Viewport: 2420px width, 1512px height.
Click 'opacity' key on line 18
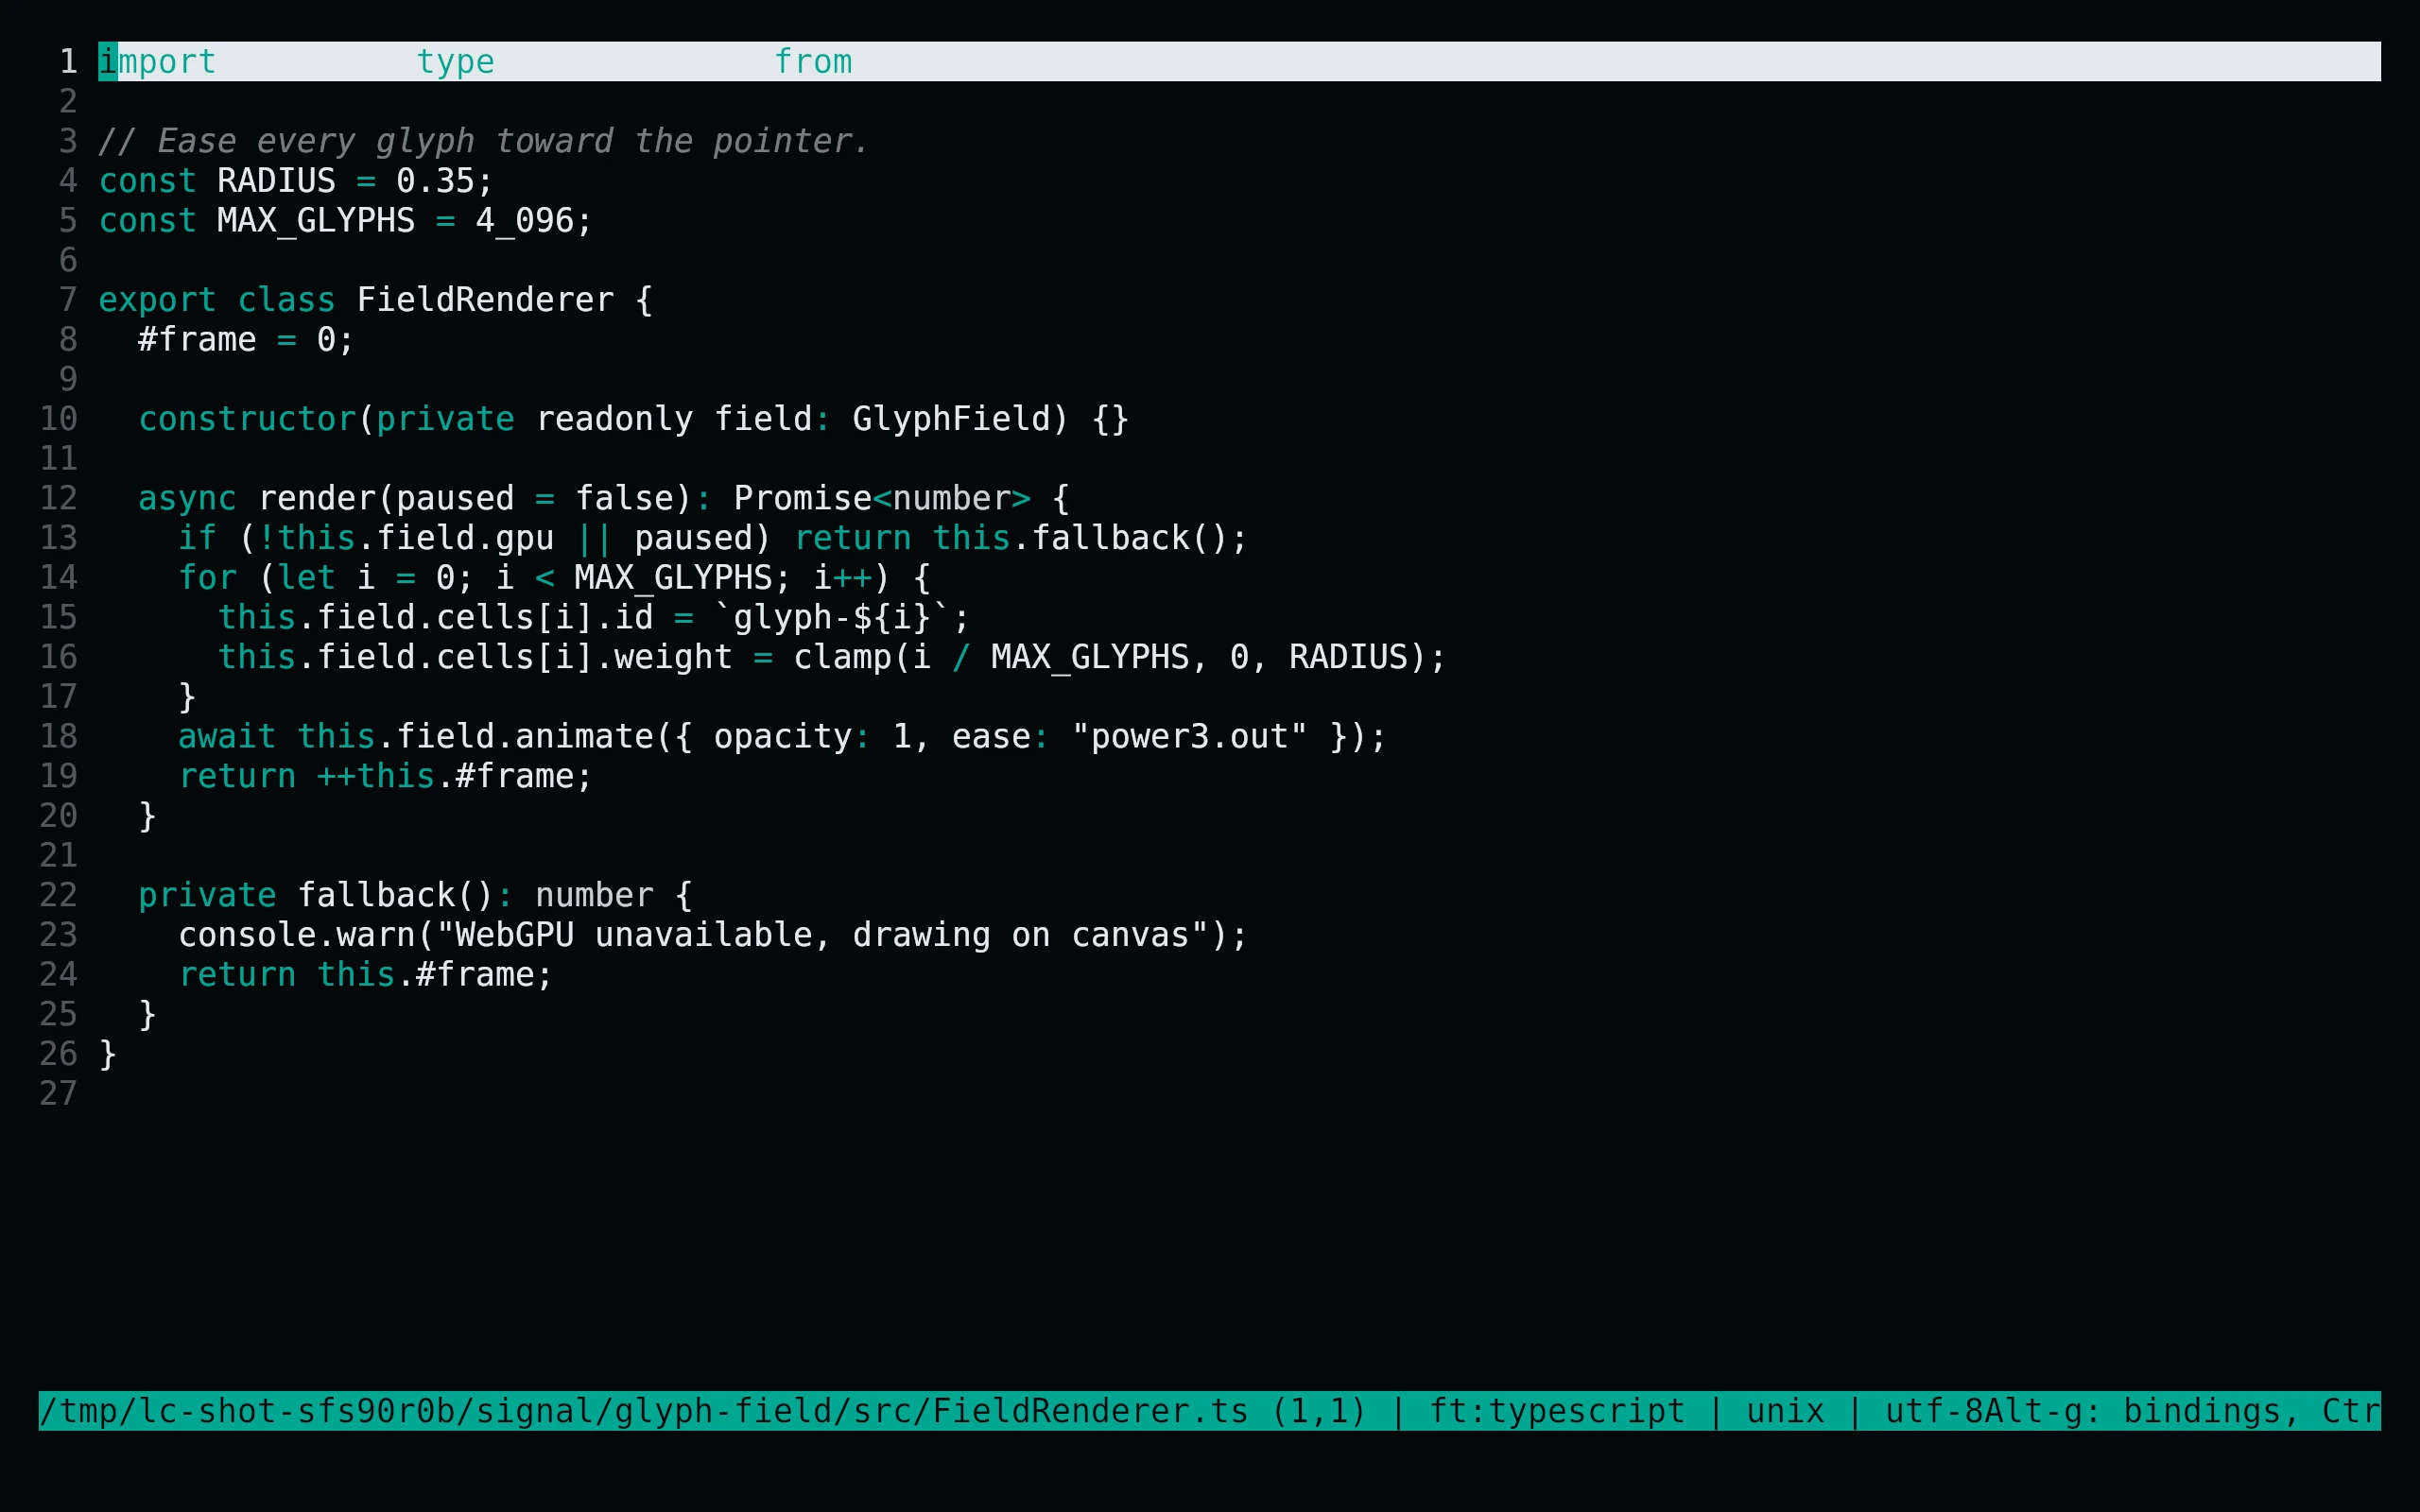point(782,737)
